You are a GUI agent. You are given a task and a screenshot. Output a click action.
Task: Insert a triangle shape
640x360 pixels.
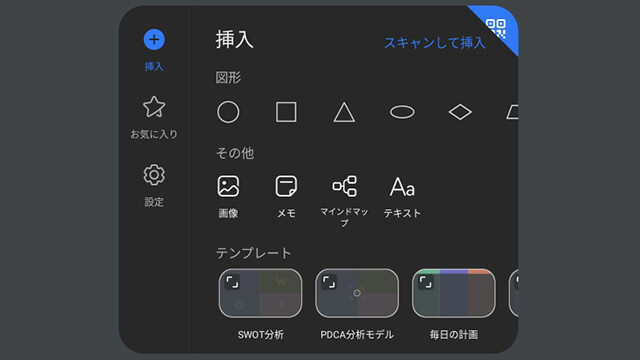pyautogui.click(x=344, y=112)
